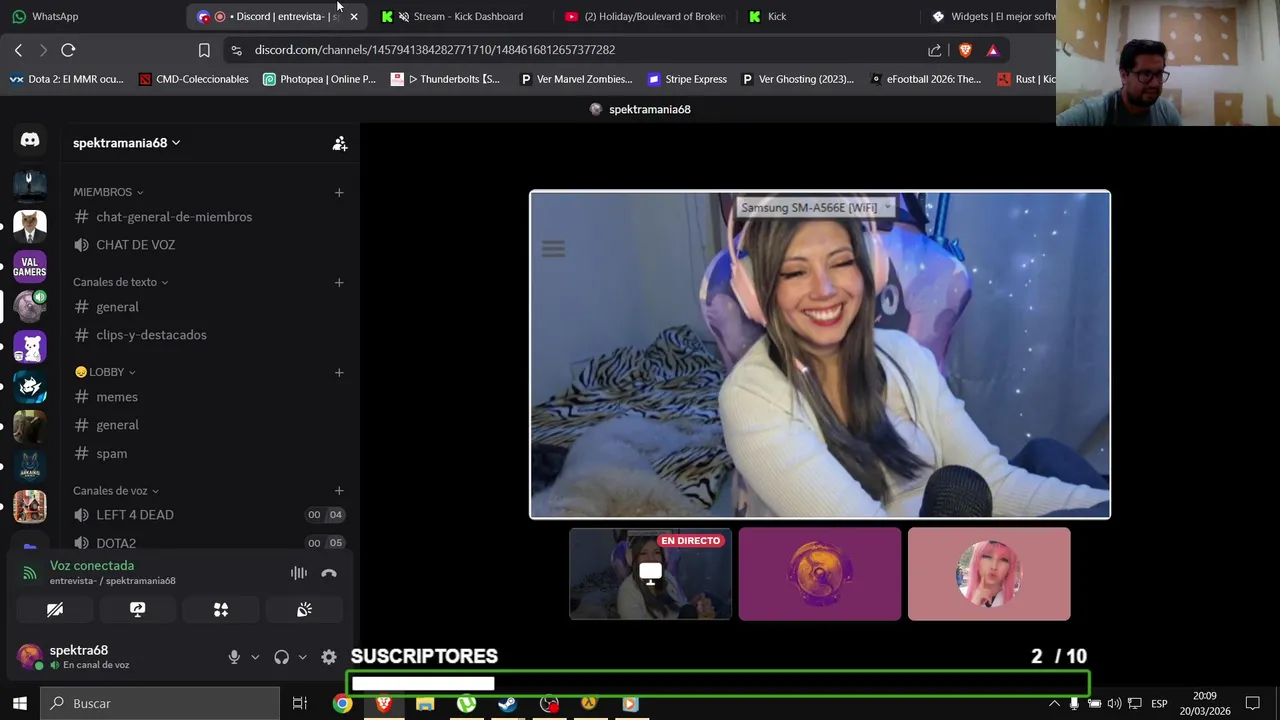Viewport: 1280px width, 720px height.
Task: Open Stripe Express bookmark
Action: 687,79
